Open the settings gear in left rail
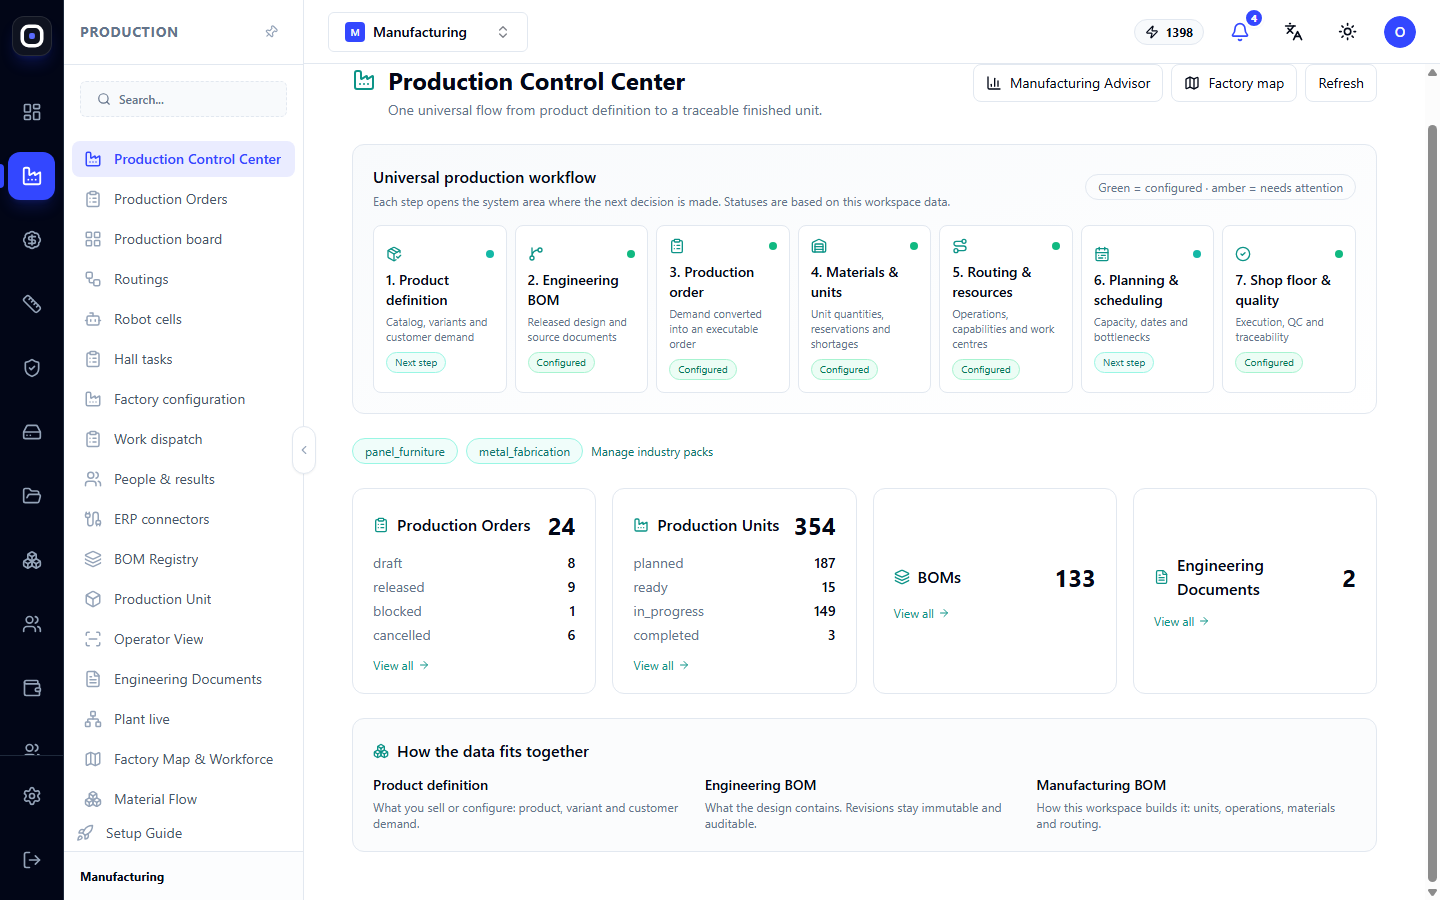The image size is (1440, 900). click(32, 796)
